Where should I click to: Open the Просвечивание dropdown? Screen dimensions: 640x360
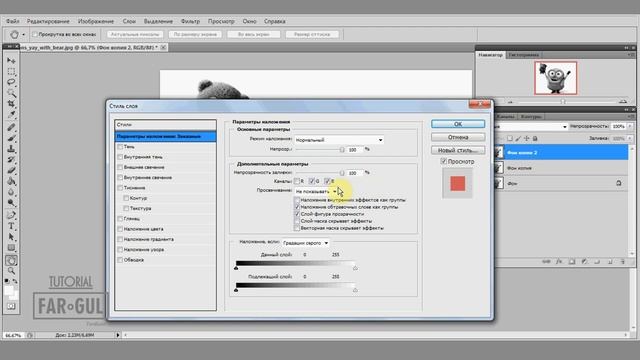pyautogui.click(x=316, y=191)
